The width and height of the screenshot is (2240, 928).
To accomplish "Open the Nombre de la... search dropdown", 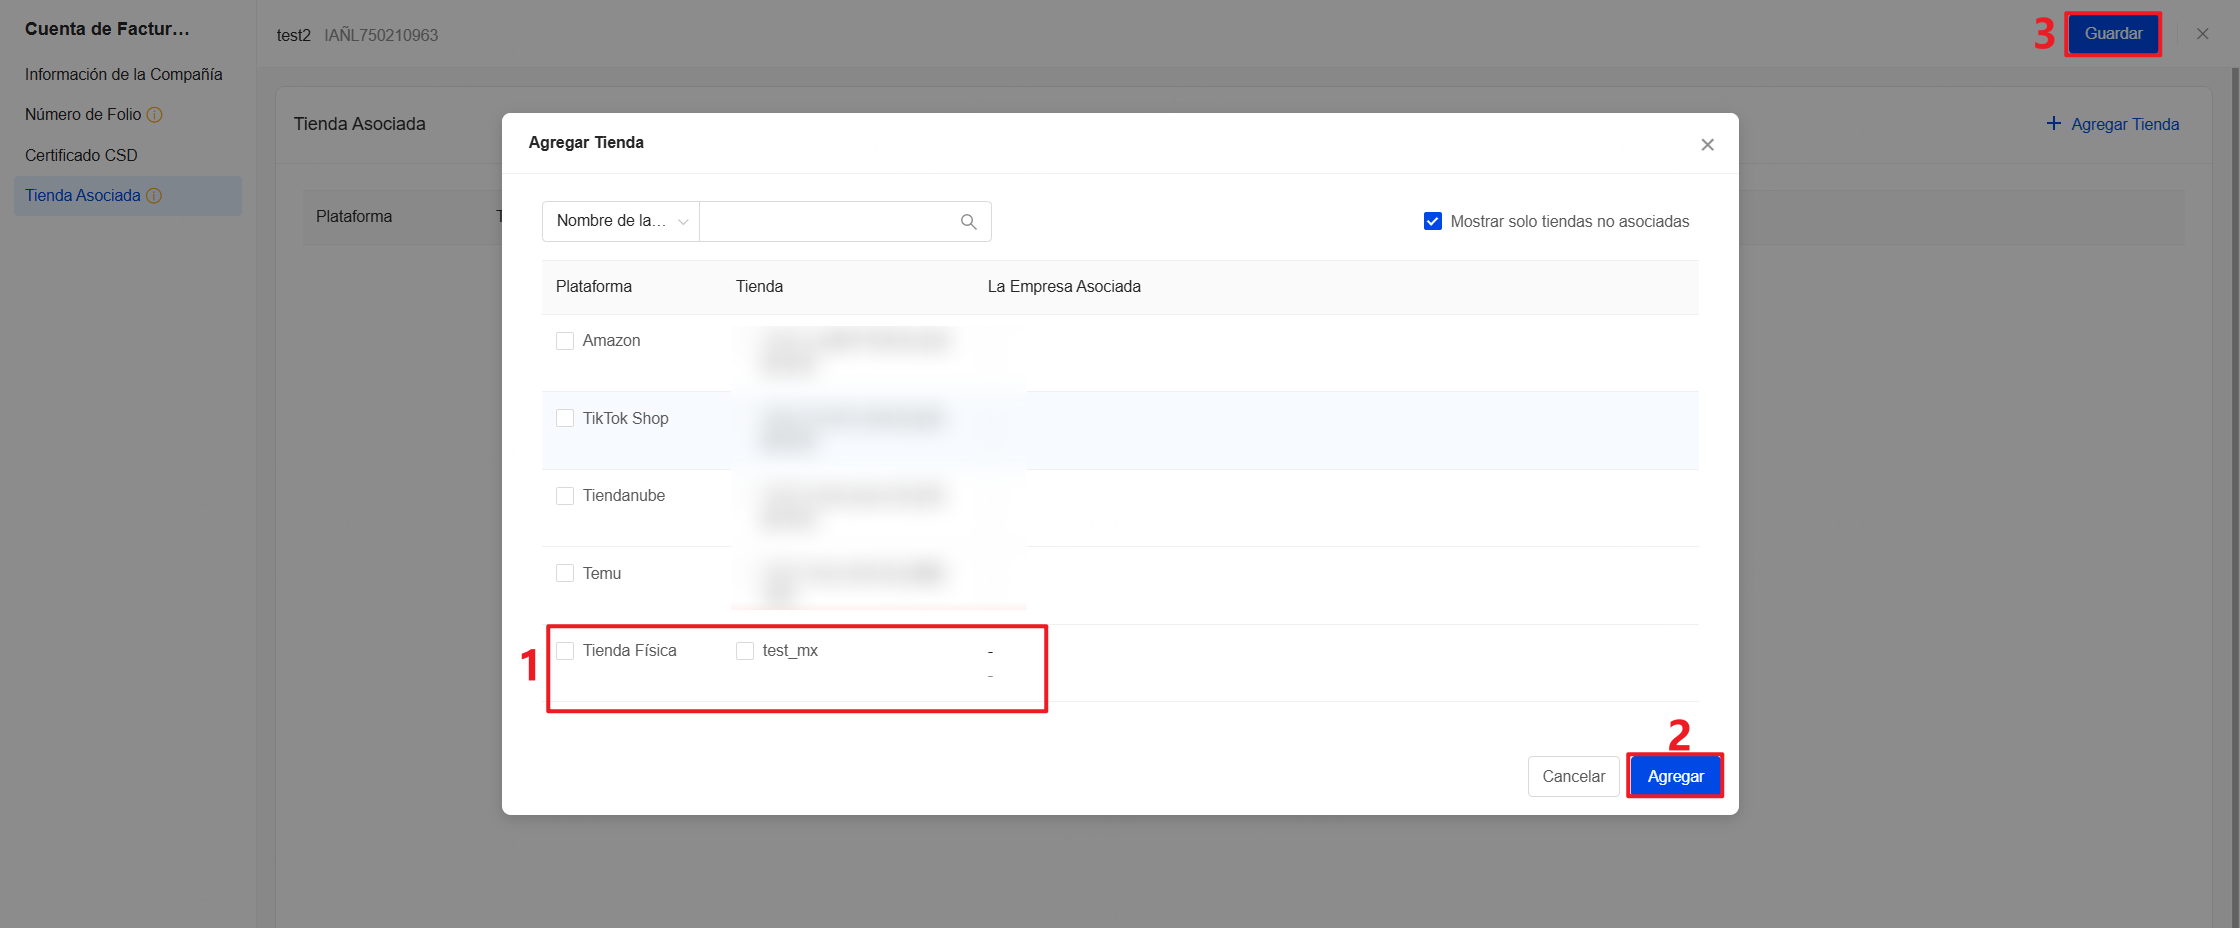I will point(621,221).
